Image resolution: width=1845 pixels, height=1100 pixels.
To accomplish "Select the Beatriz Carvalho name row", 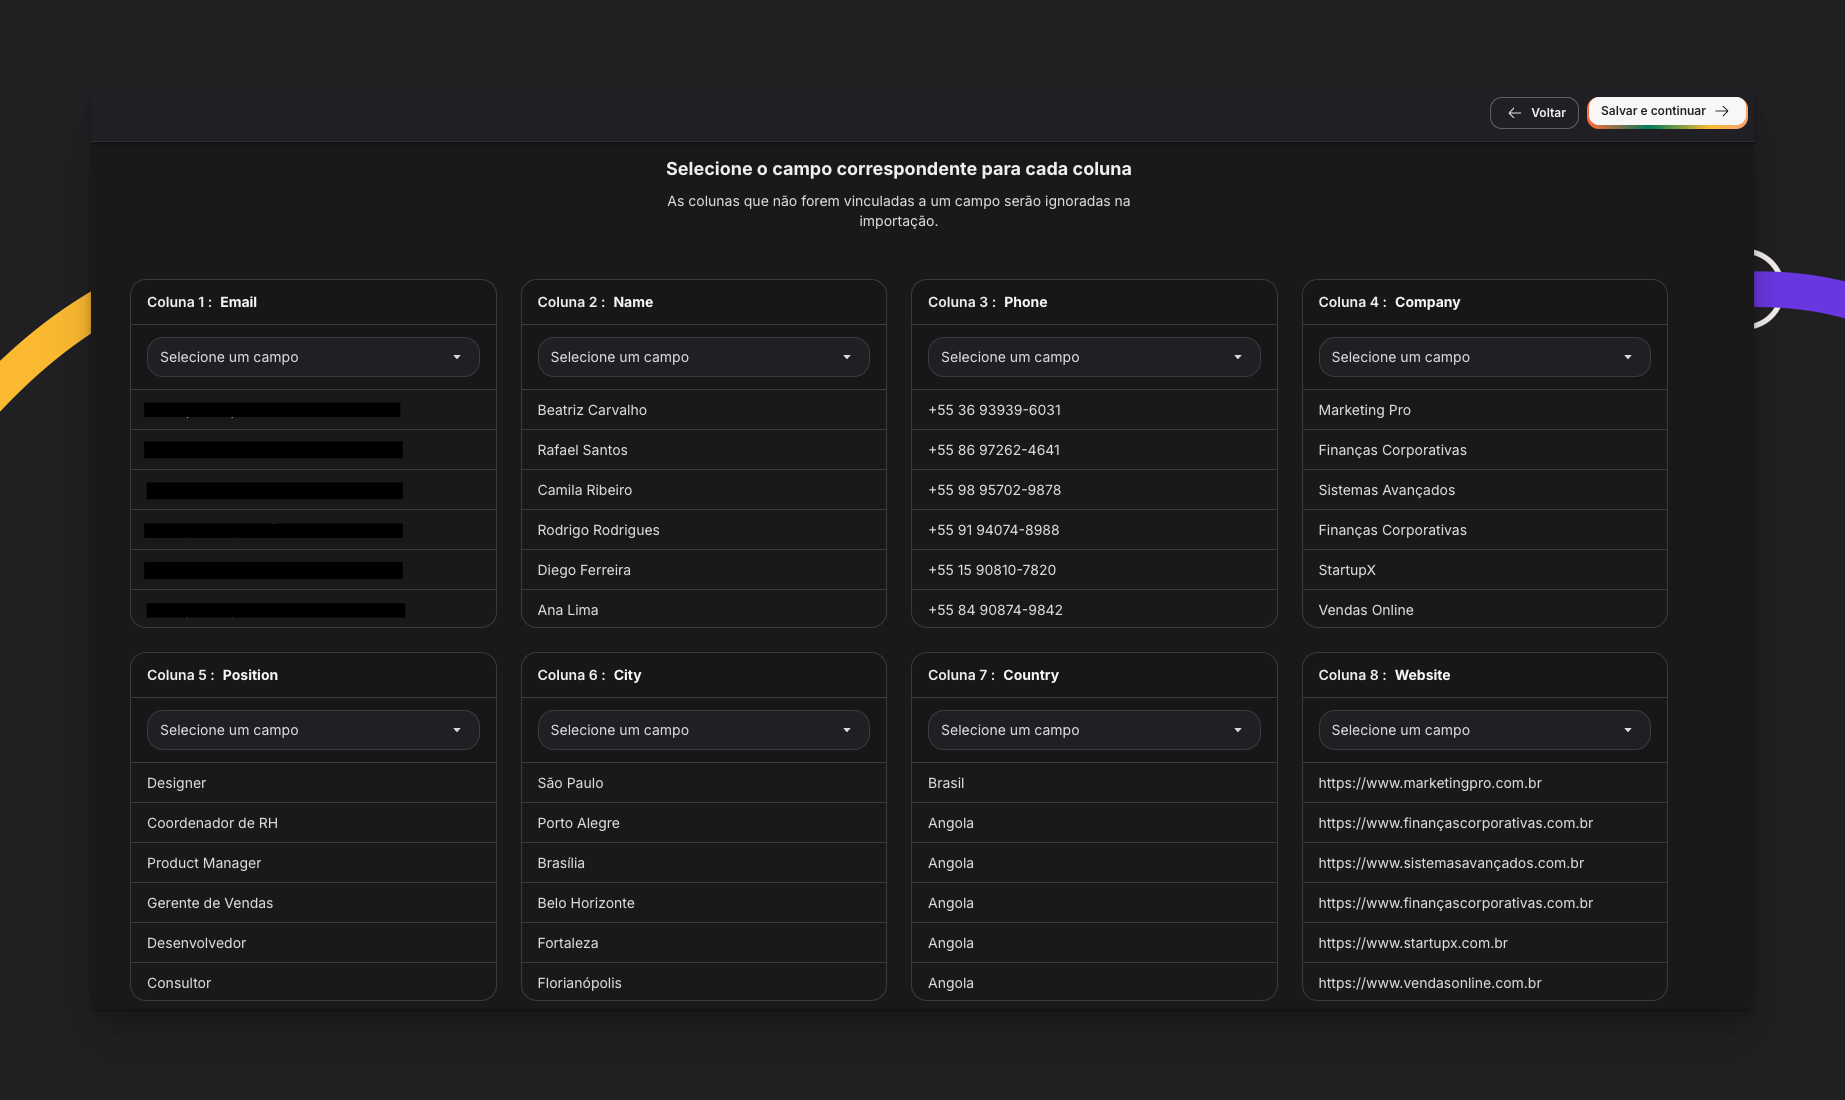I will [x=592, y=410].
